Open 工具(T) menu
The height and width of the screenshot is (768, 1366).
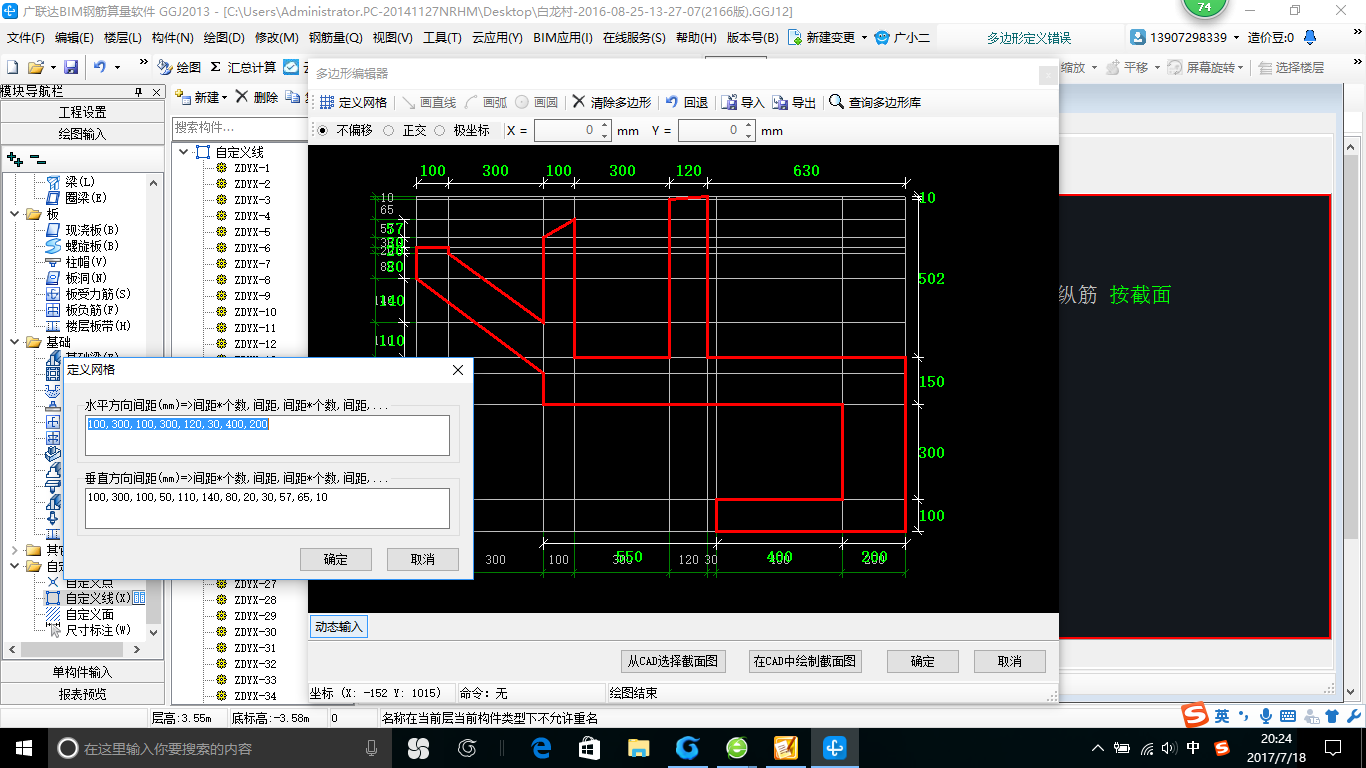pyautogui.click(x=442, y=38)
